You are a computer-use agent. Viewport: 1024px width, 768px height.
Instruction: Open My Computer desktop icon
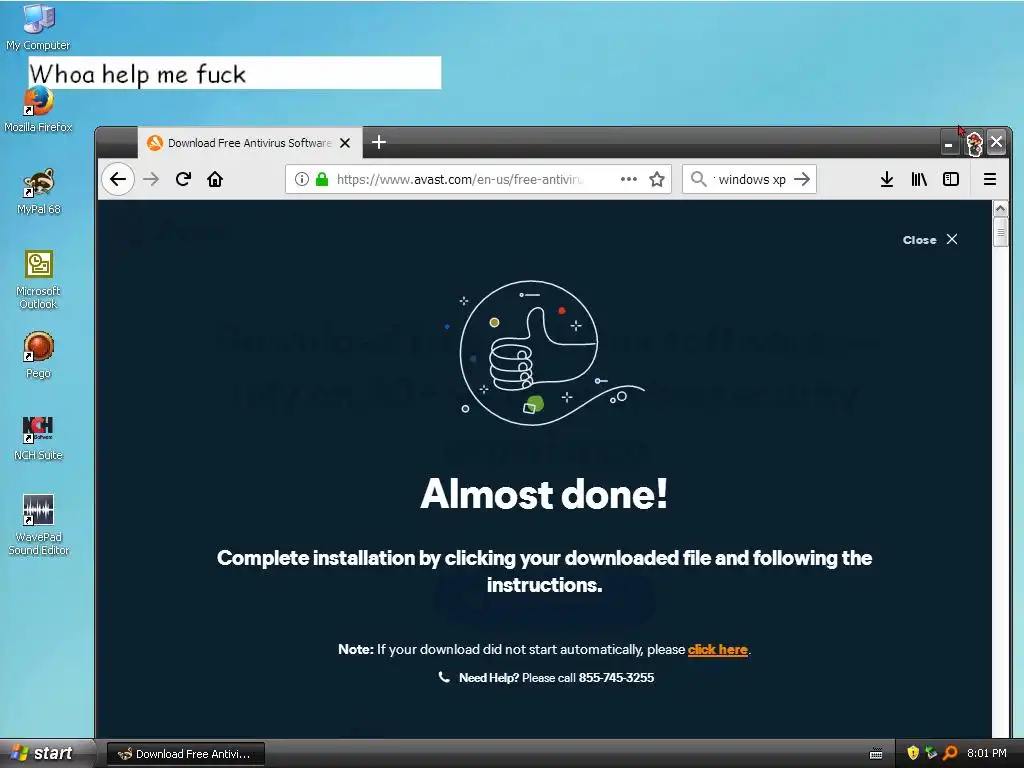(38, 26)
